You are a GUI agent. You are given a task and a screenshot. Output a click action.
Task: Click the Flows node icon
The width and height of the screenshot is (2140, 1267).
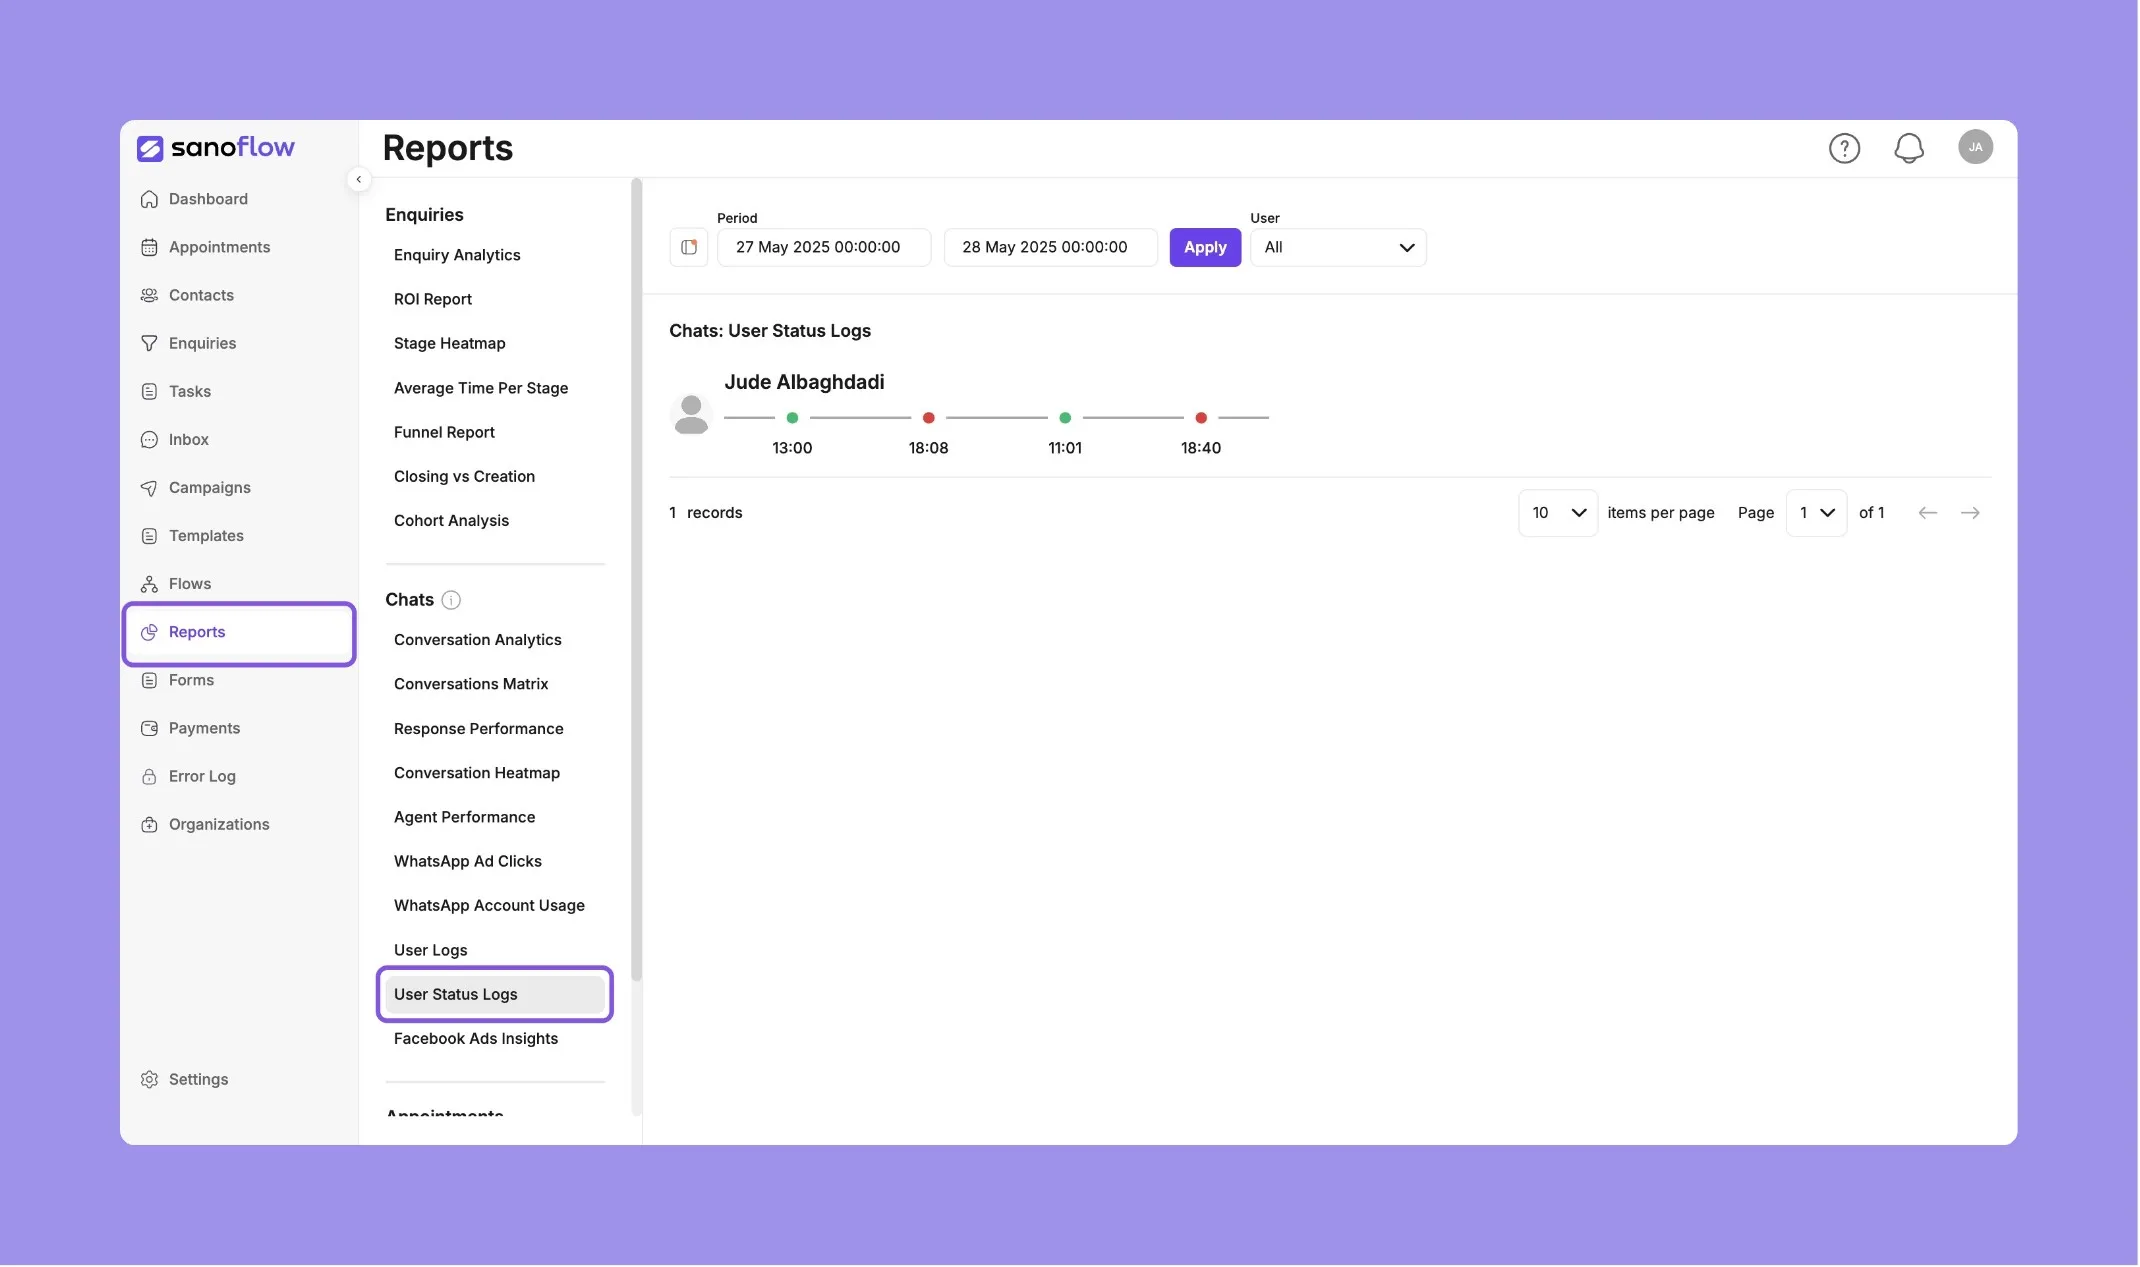tap(149, 584)
